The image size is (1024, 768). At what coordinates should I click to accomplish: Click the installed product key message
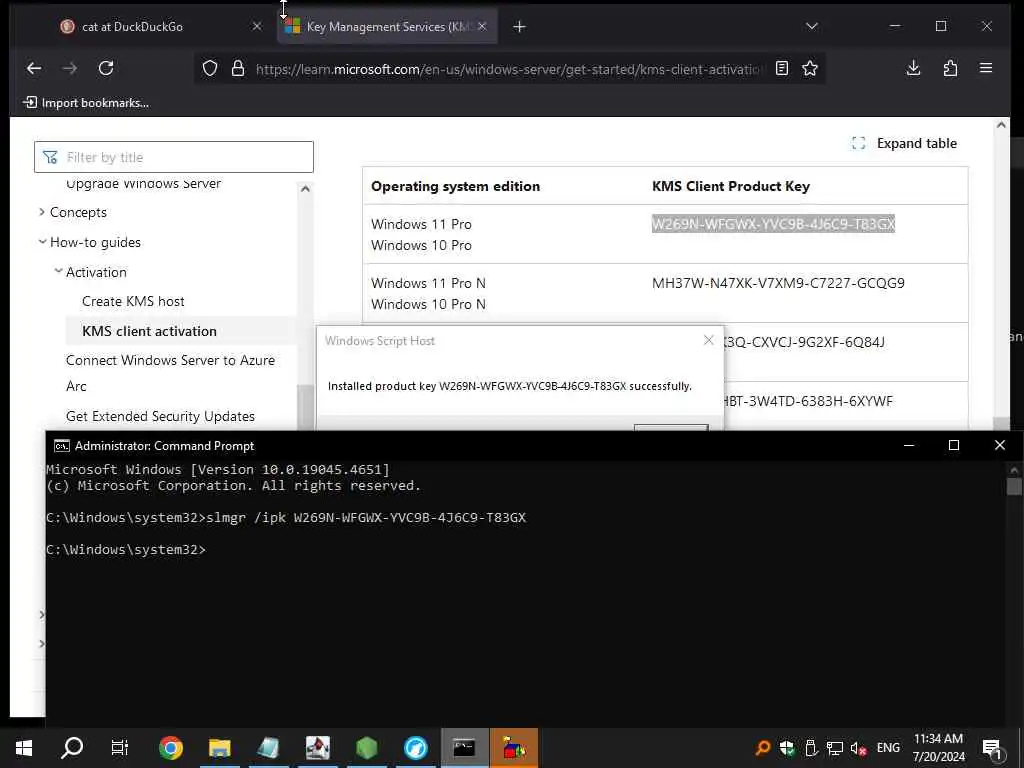tap(509, 386)
